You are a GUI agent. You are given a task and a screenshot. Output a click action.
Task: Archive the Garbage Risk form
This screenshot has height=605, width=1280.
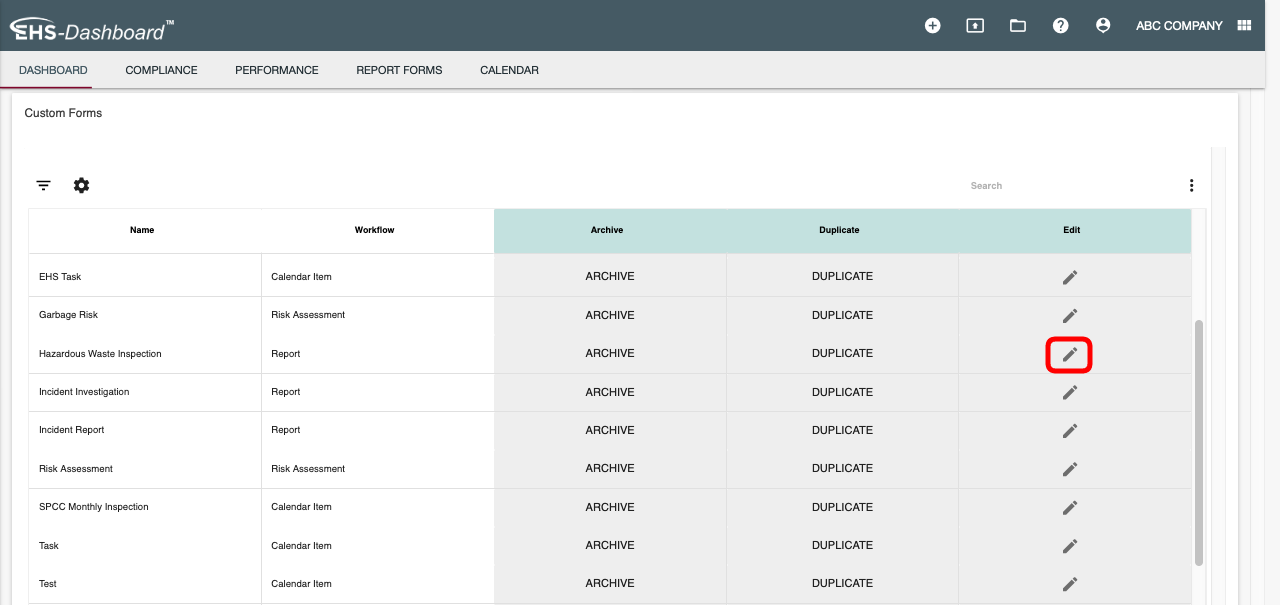coord(609,315)
